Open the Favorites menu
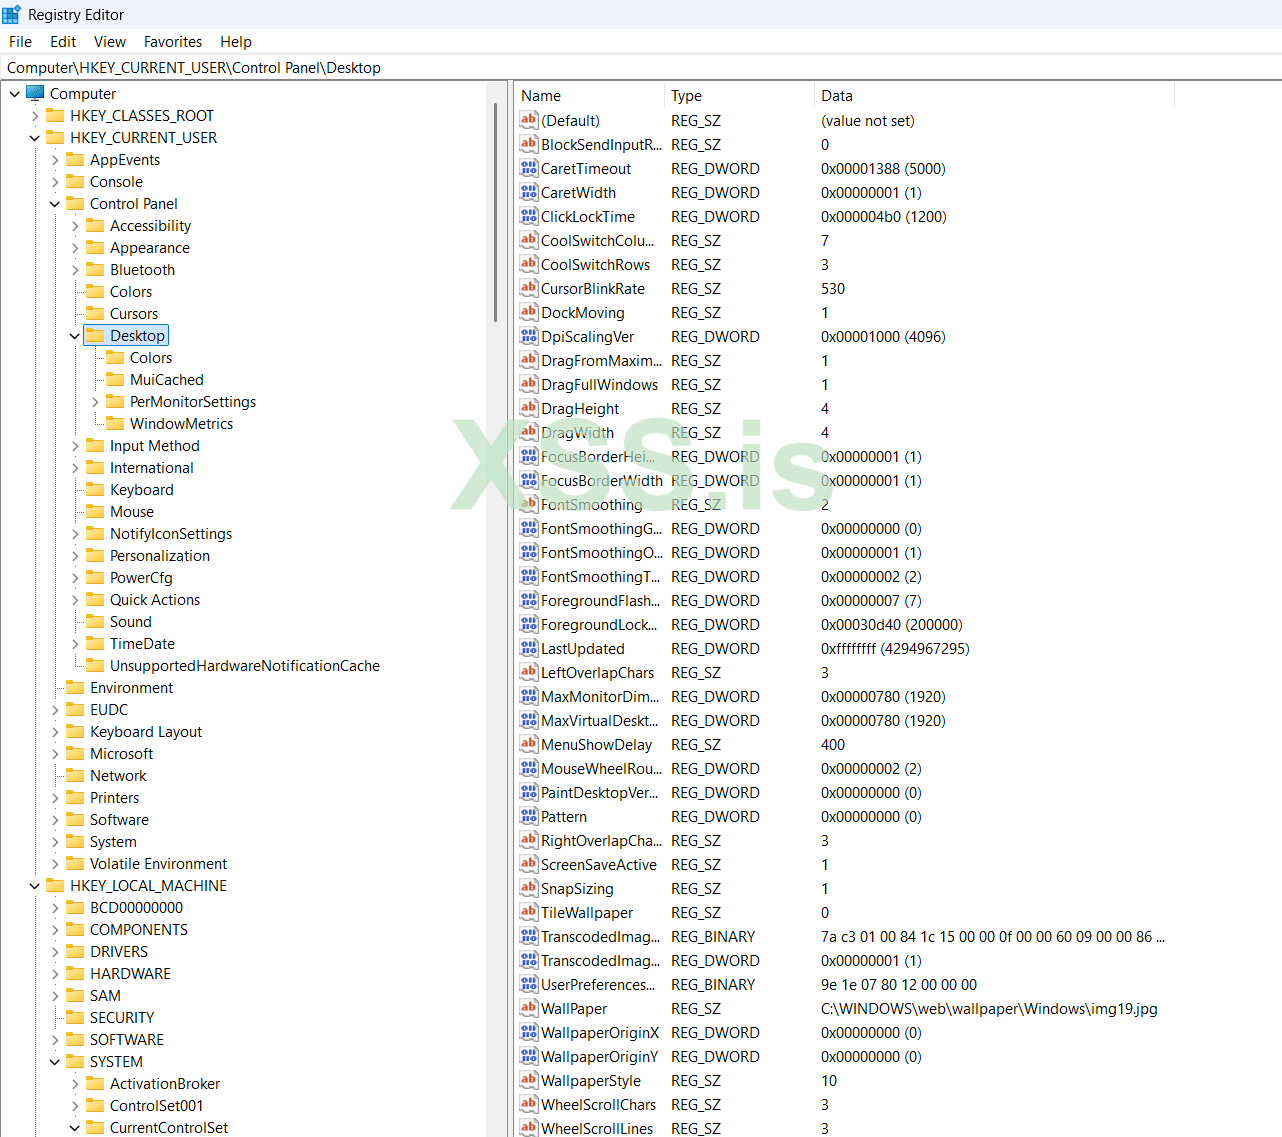1282x1137 pixels. coord(172,41)
